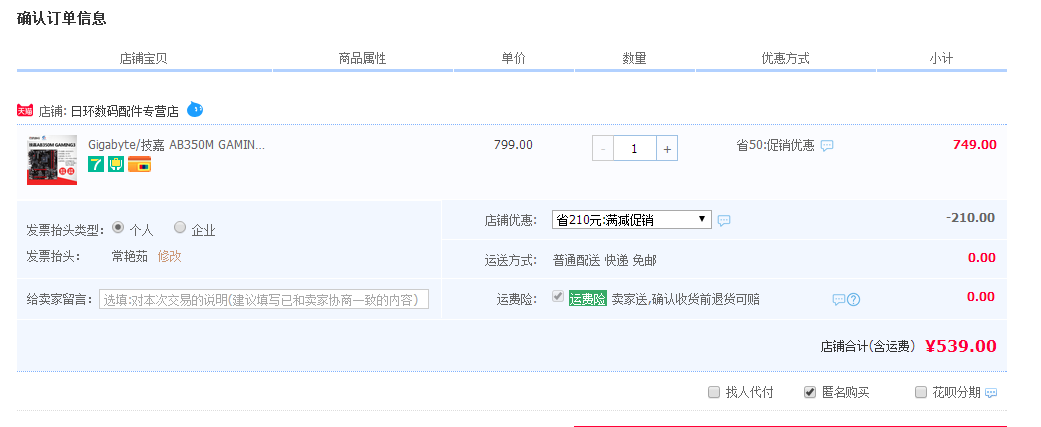Click the 数量 column header
The height and width of the screenshot is (427, 1041).
tap(635, 58)
